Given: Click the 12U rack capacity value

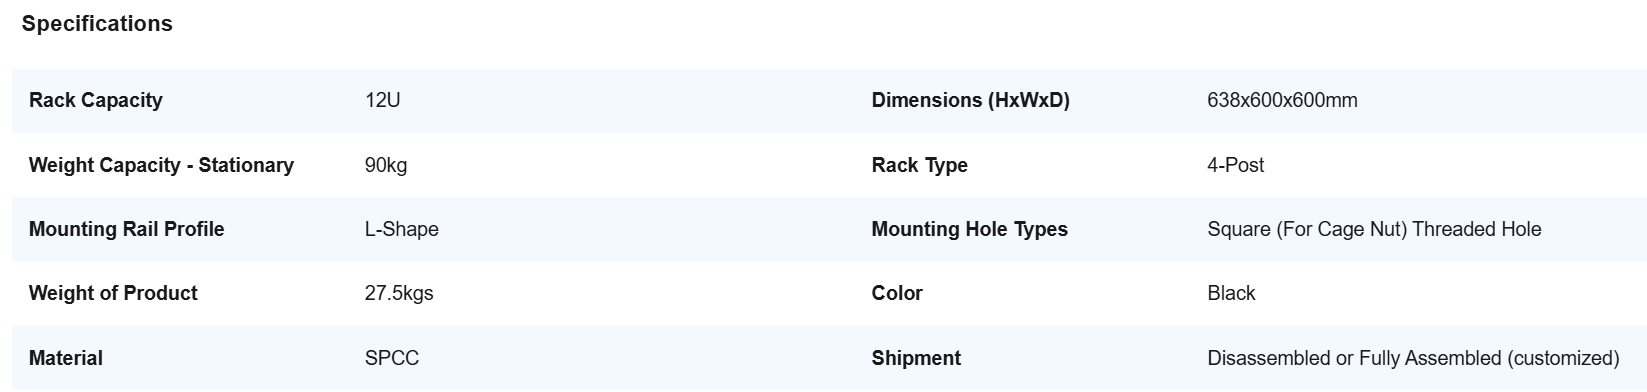Looking at the screenshot, I should point(383,100).
